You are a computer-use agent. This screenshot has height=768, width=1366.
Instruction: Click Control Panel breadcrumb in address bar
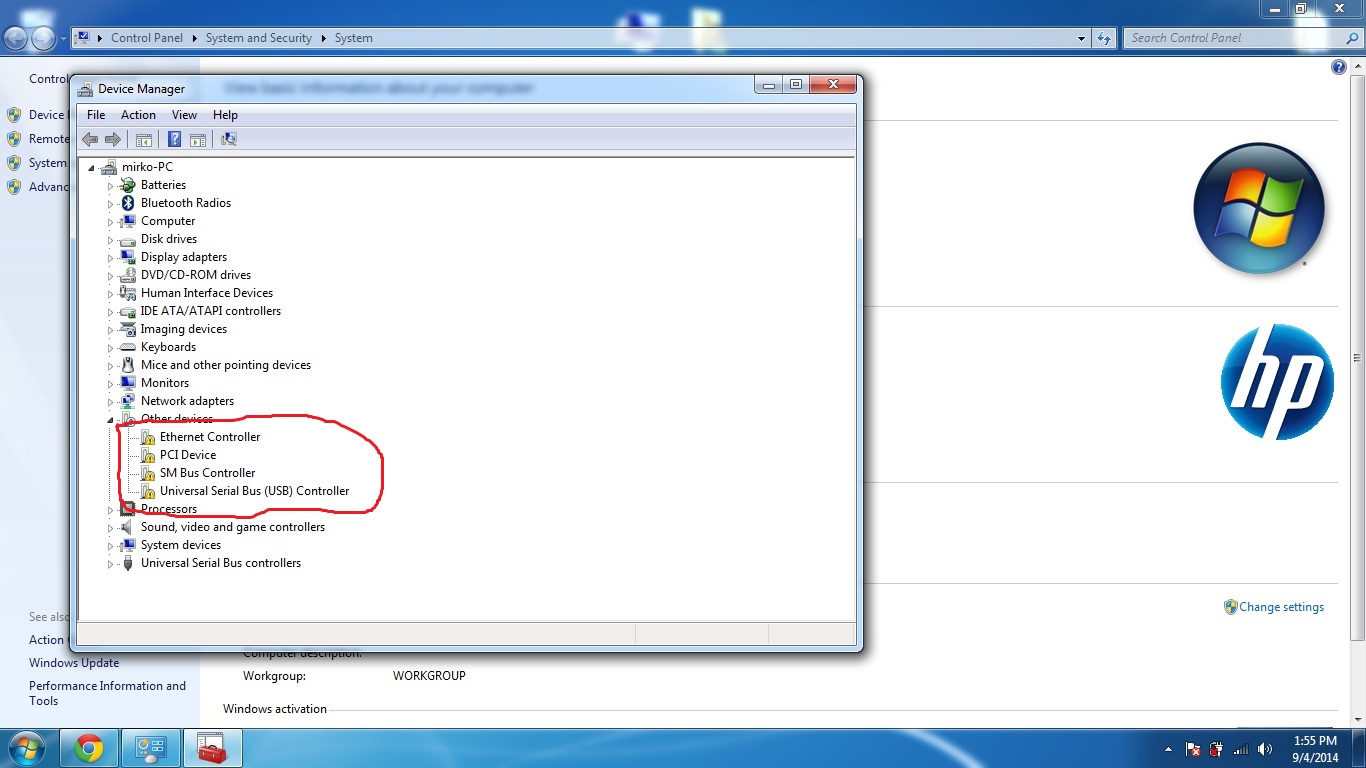pos(147,38)
